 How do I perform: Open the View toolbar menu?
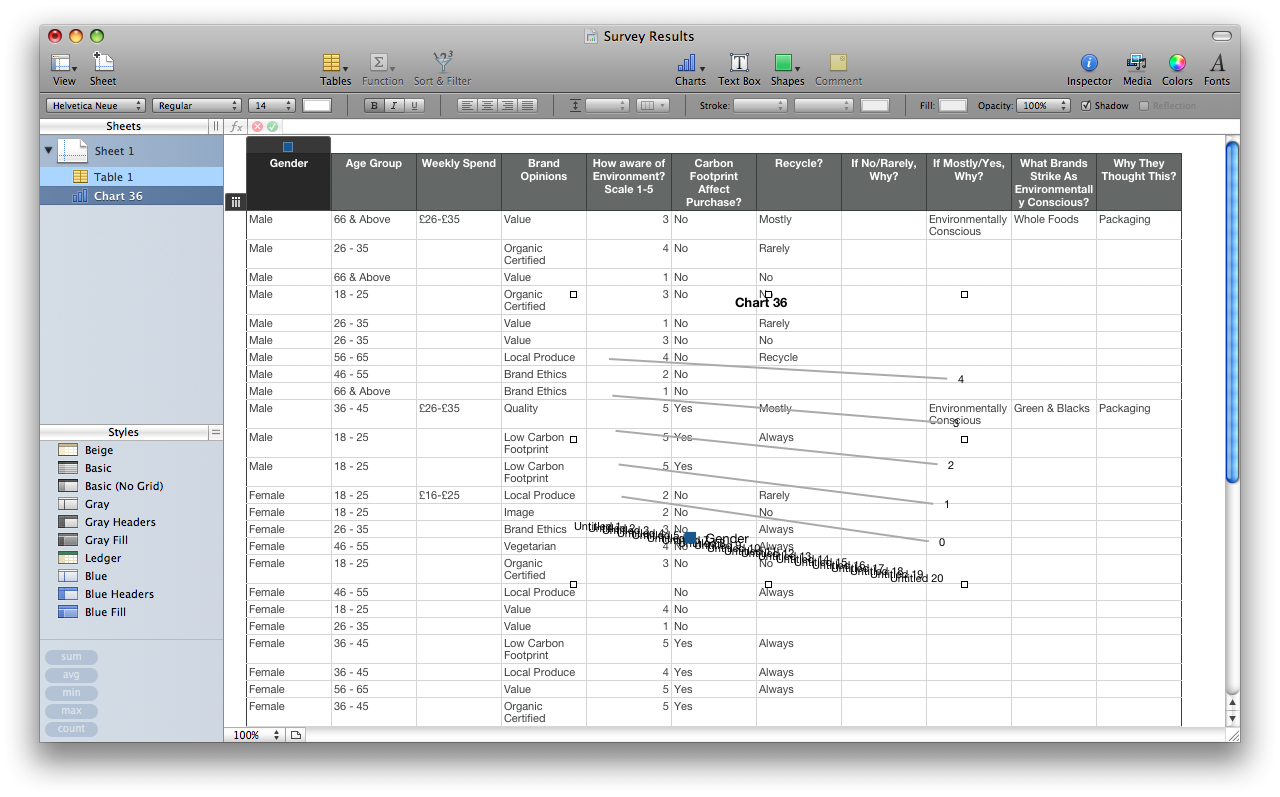tap(64, 69)
